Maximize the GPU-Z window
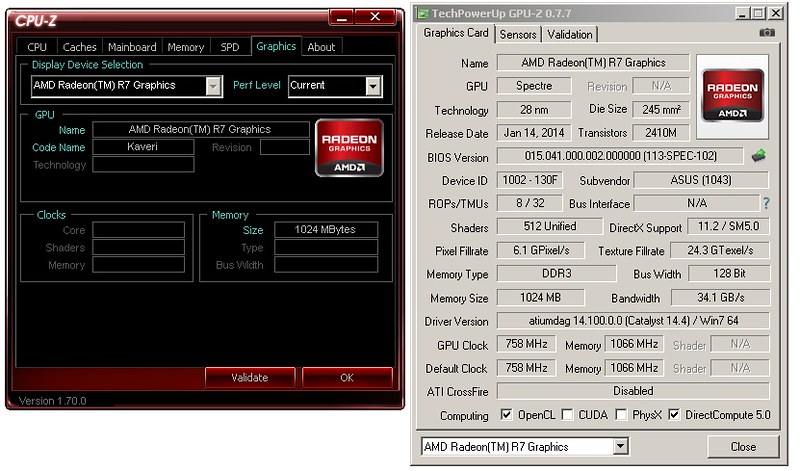Viewport: 800px width, 471px height. click(759, 13)
